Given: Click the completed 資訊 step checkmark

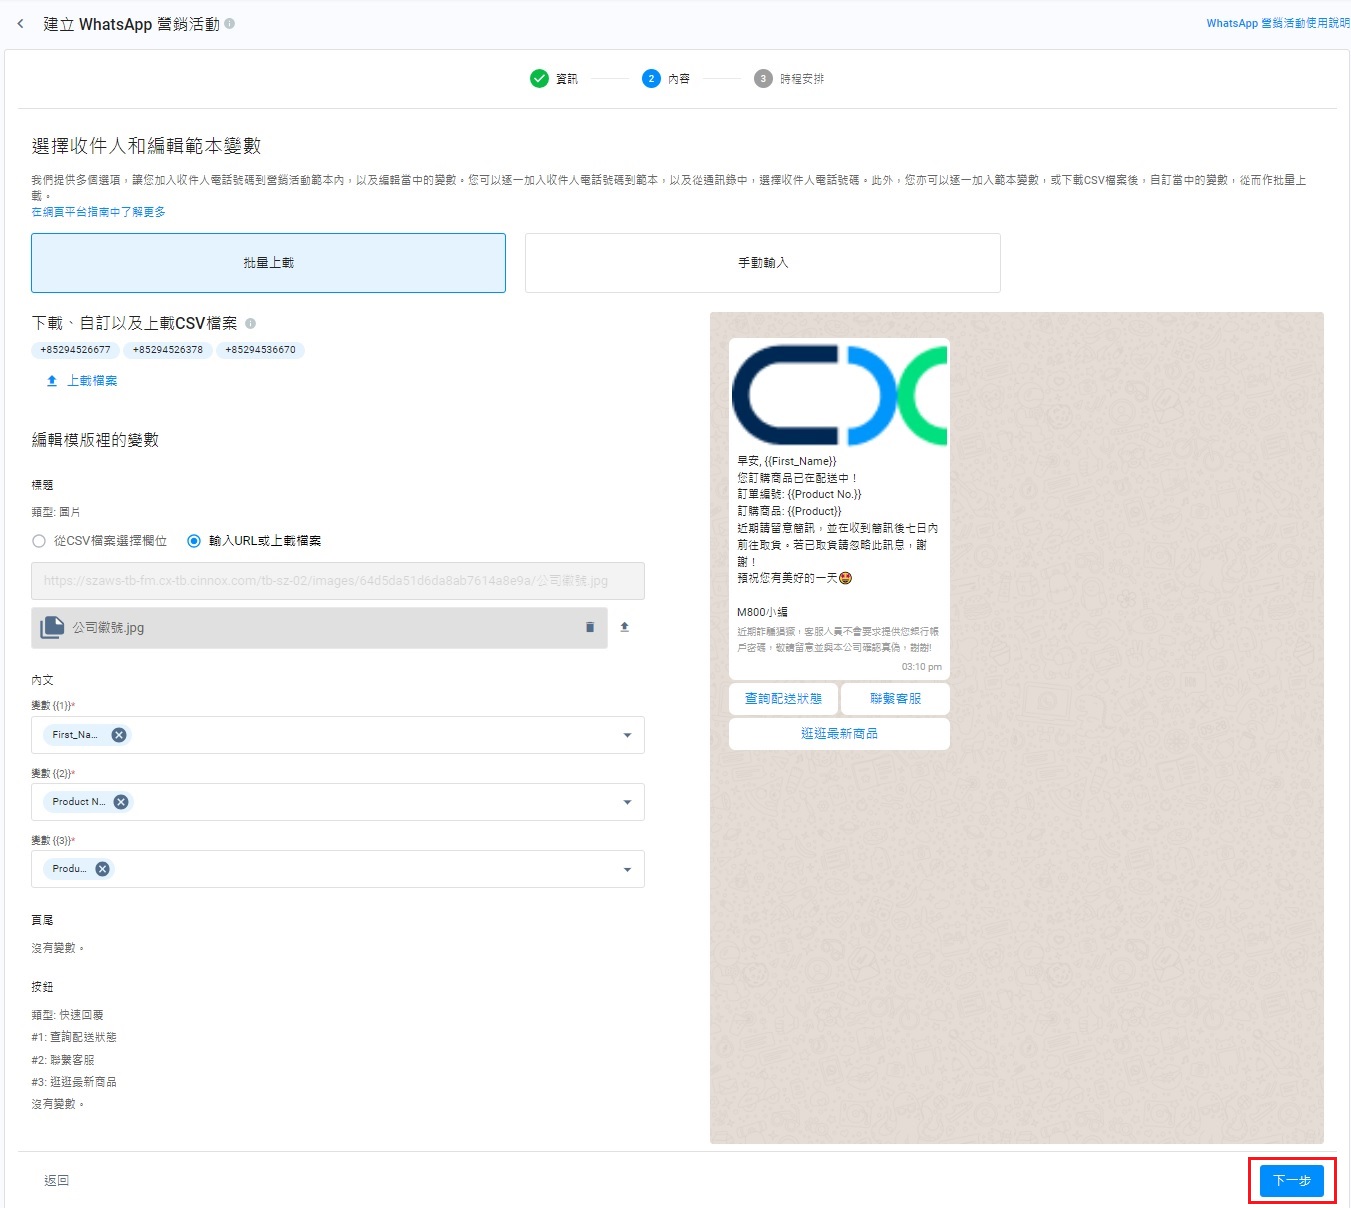Looking at the screenshot, I should (x=539, y=78).
